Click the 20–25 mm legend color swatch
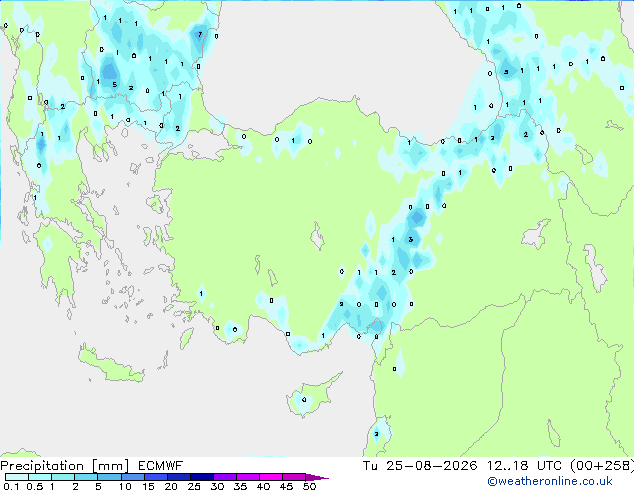 pos(179,477)
